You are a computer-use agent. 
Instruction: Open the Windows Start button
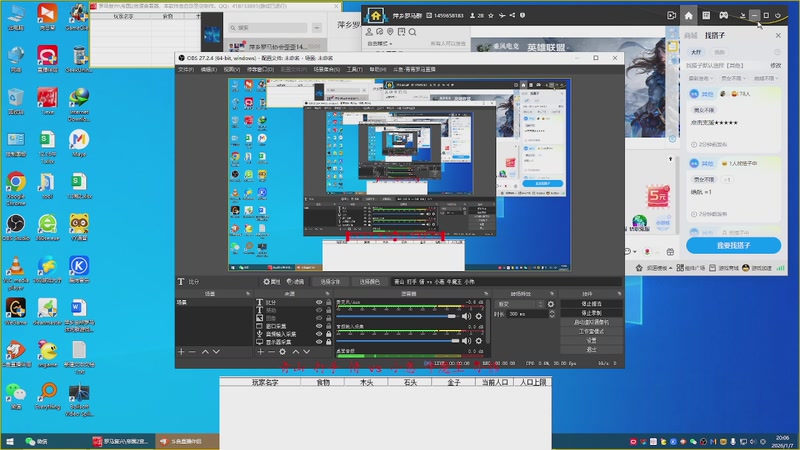(x=9, y=441)
